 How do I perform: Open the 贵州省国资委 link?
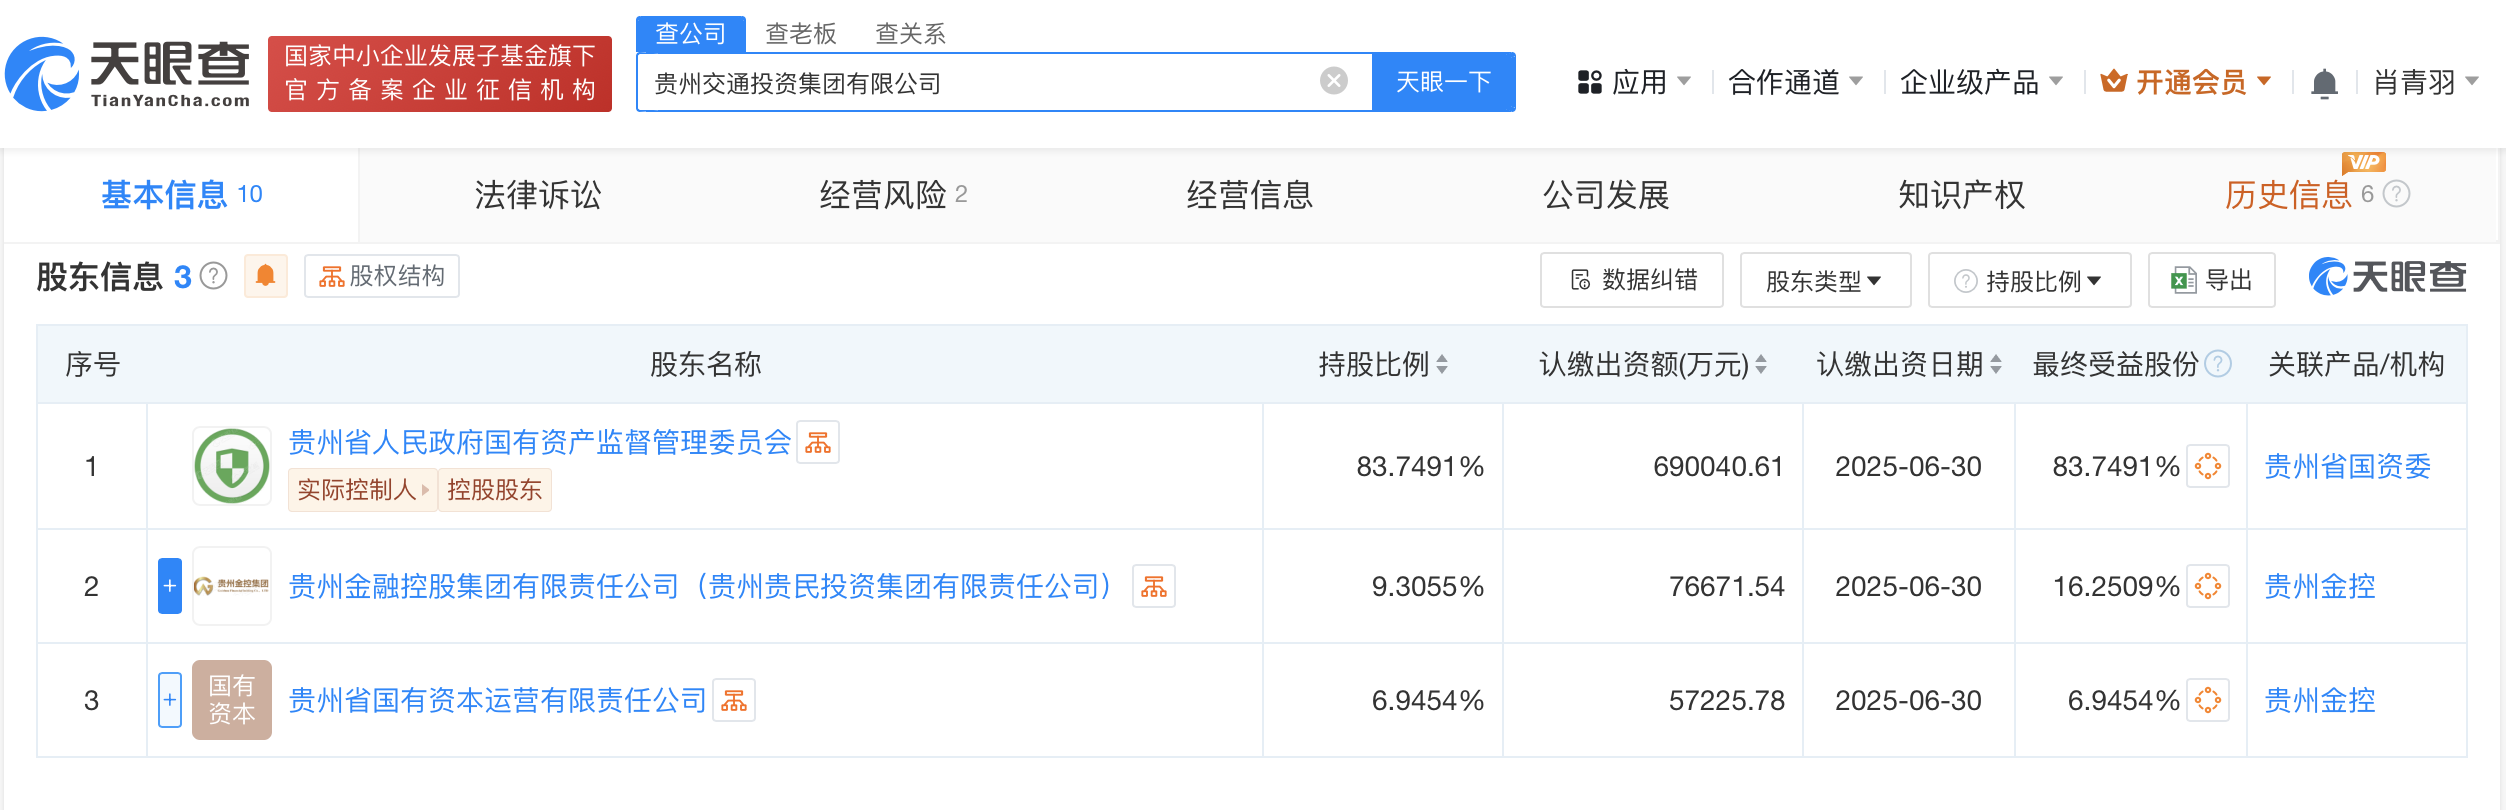click(x=2346, y=467)
